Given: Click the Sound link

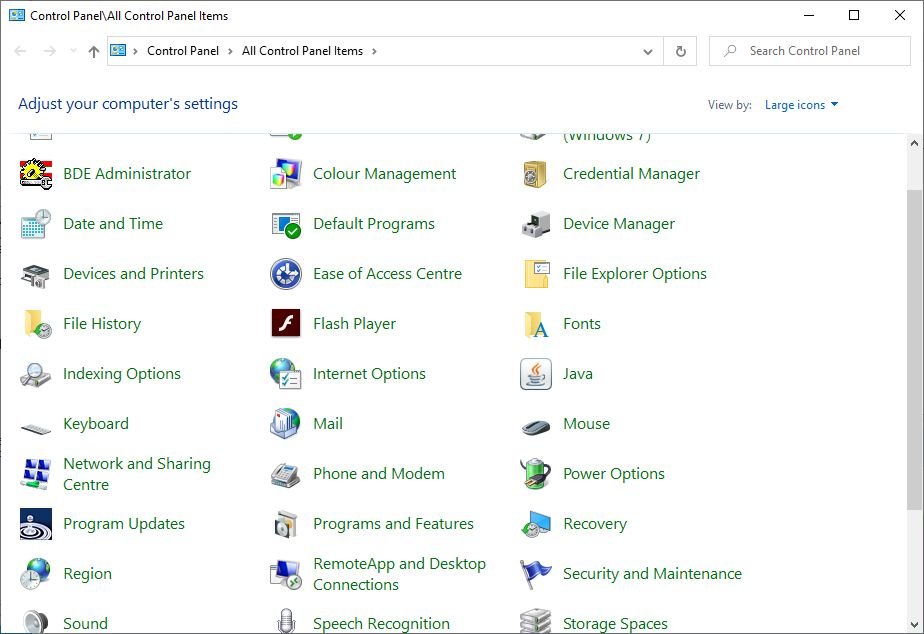Looking at the screenshot, I should tap(85, 623).
